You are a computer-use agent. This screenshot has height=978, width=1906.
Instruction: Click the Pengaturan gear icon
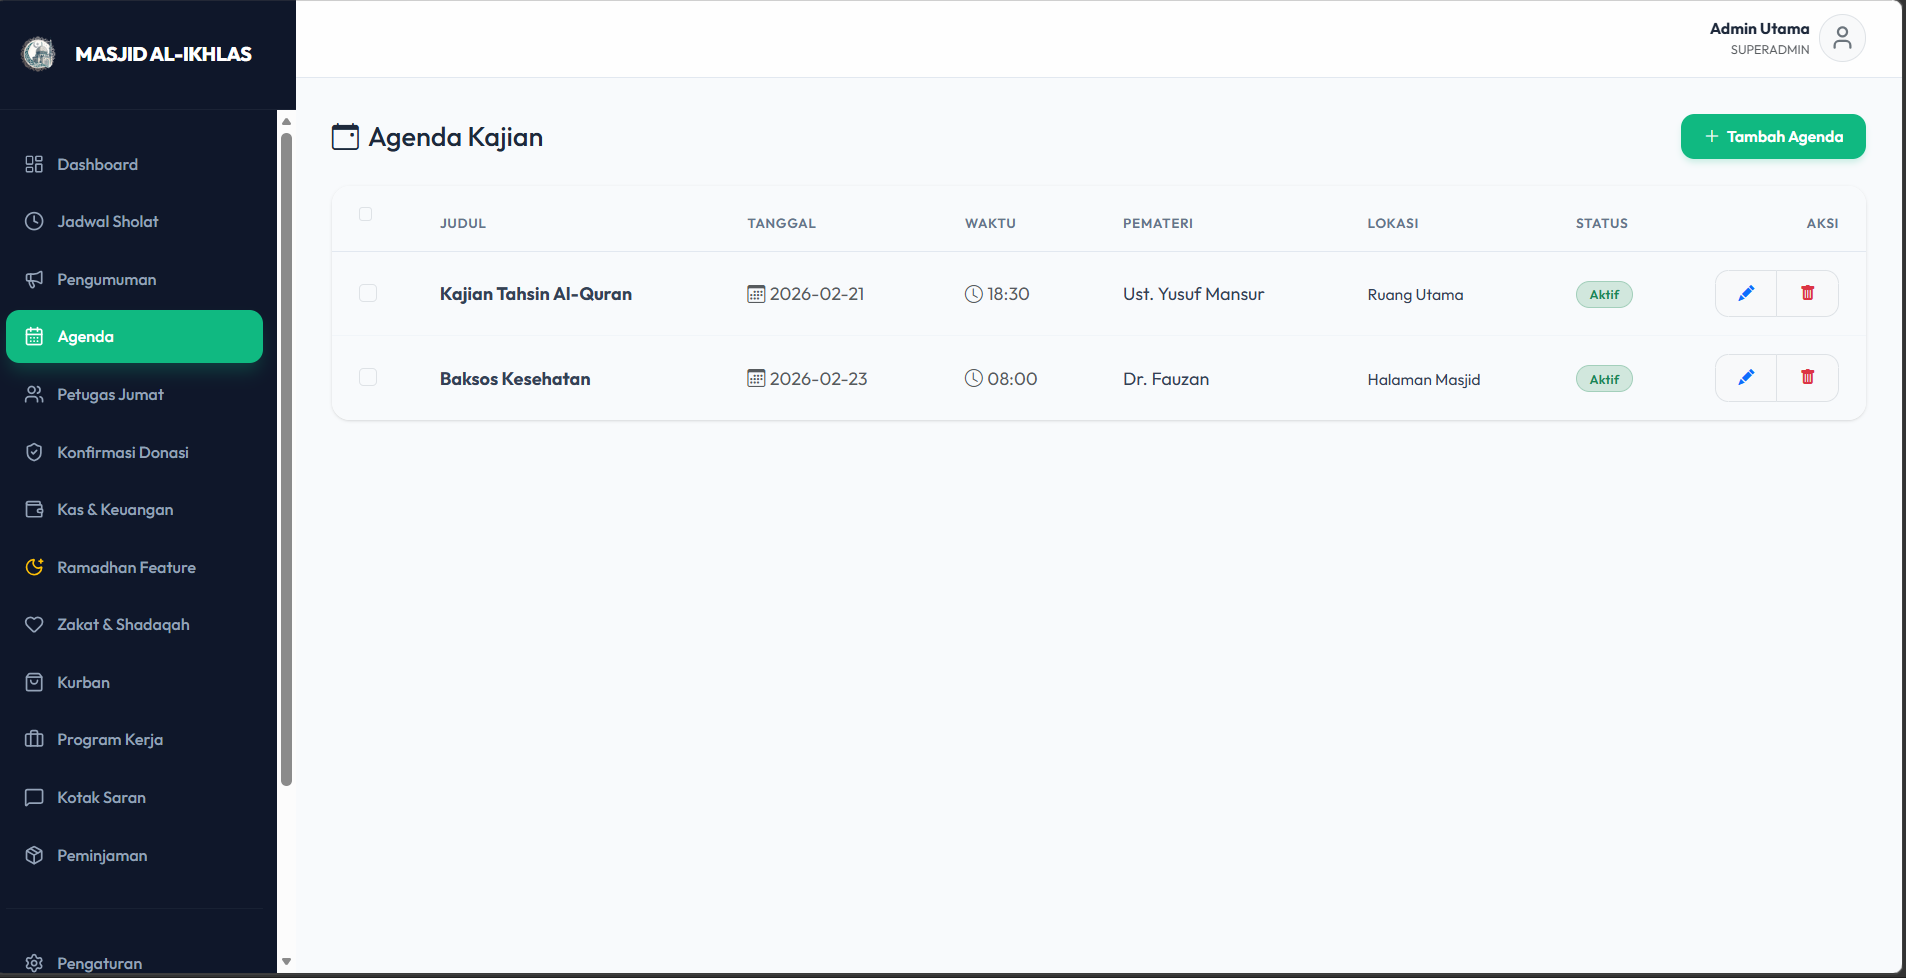tap(34, 963)
